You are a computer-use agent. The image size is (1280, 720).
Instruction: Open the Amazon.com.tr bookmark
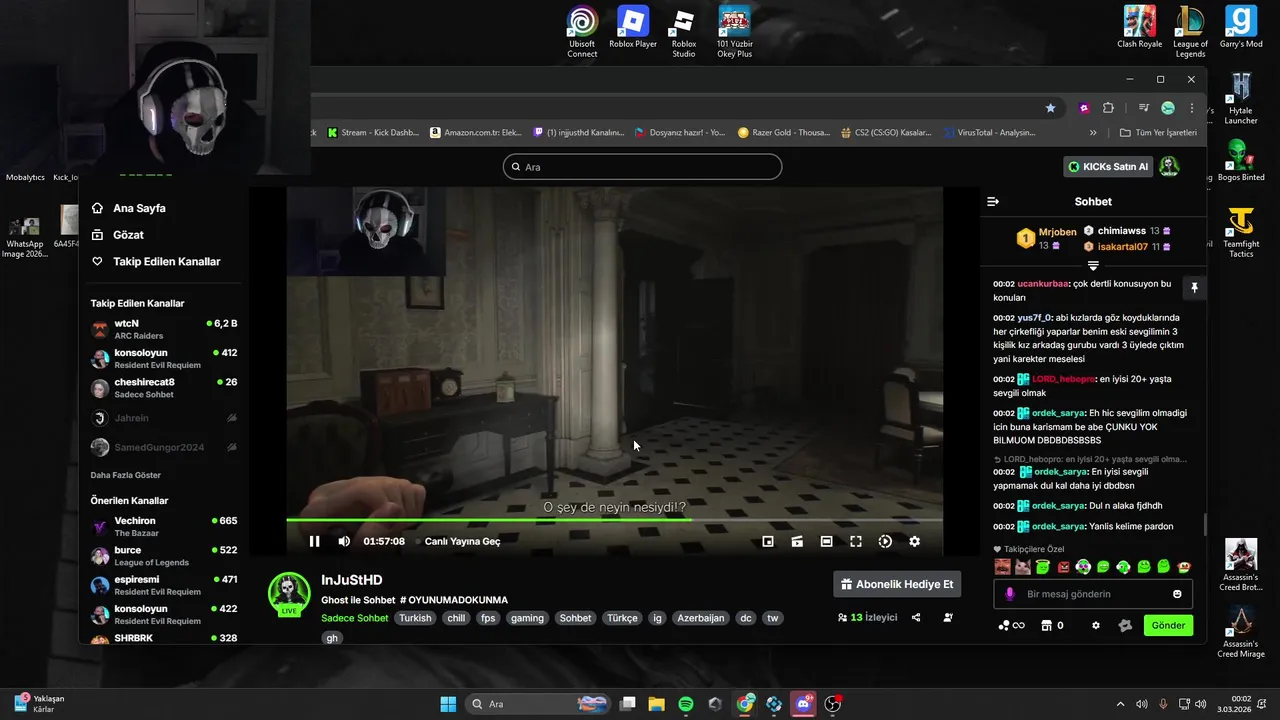click(476, 132)
